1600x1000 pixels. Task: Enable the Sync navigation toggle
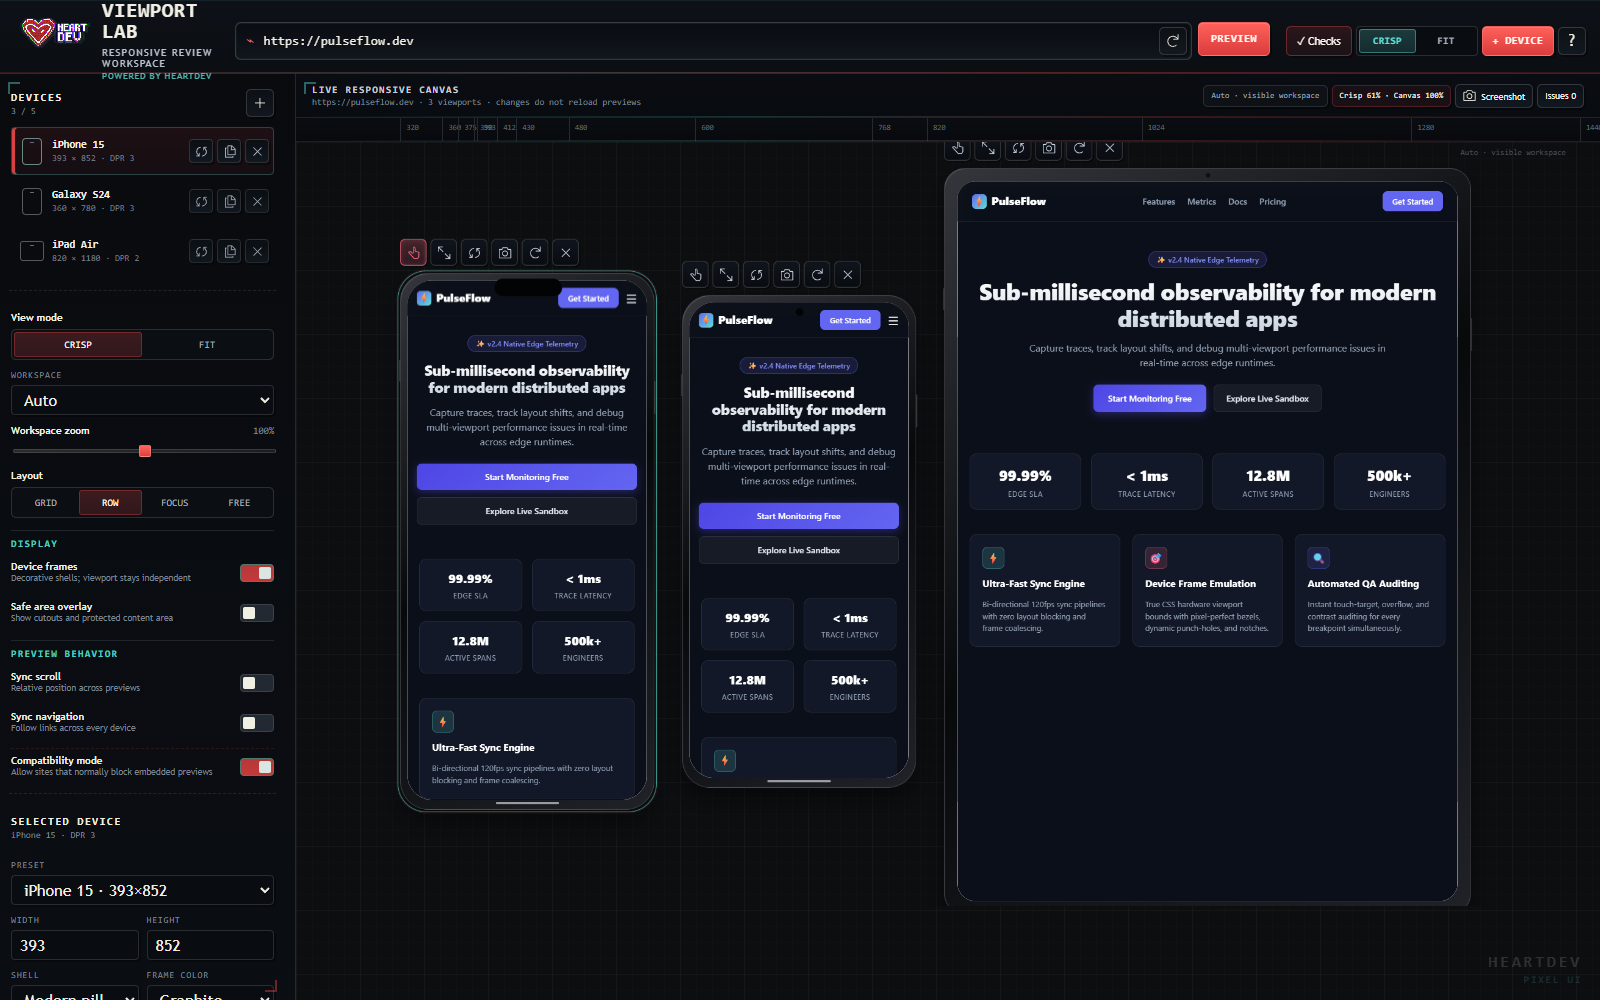click(257, 723)
